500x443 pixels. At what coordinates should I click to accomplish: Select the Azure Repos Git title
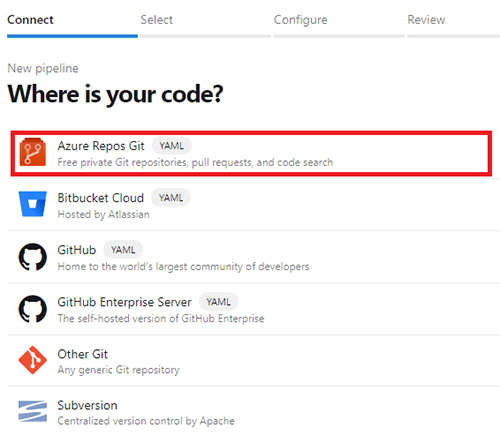101,146
